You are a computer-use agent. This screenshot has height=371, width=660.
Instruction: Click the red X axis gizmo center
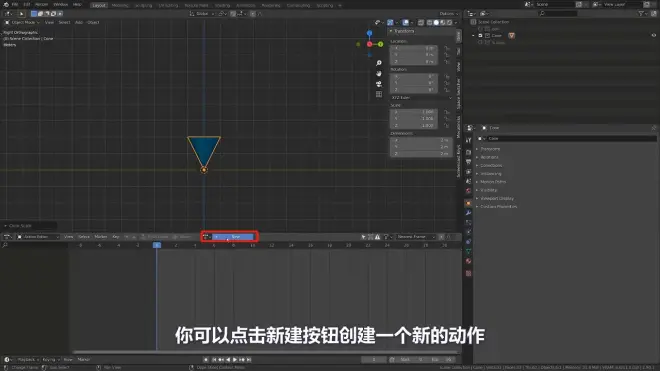(x=369, y=44)
